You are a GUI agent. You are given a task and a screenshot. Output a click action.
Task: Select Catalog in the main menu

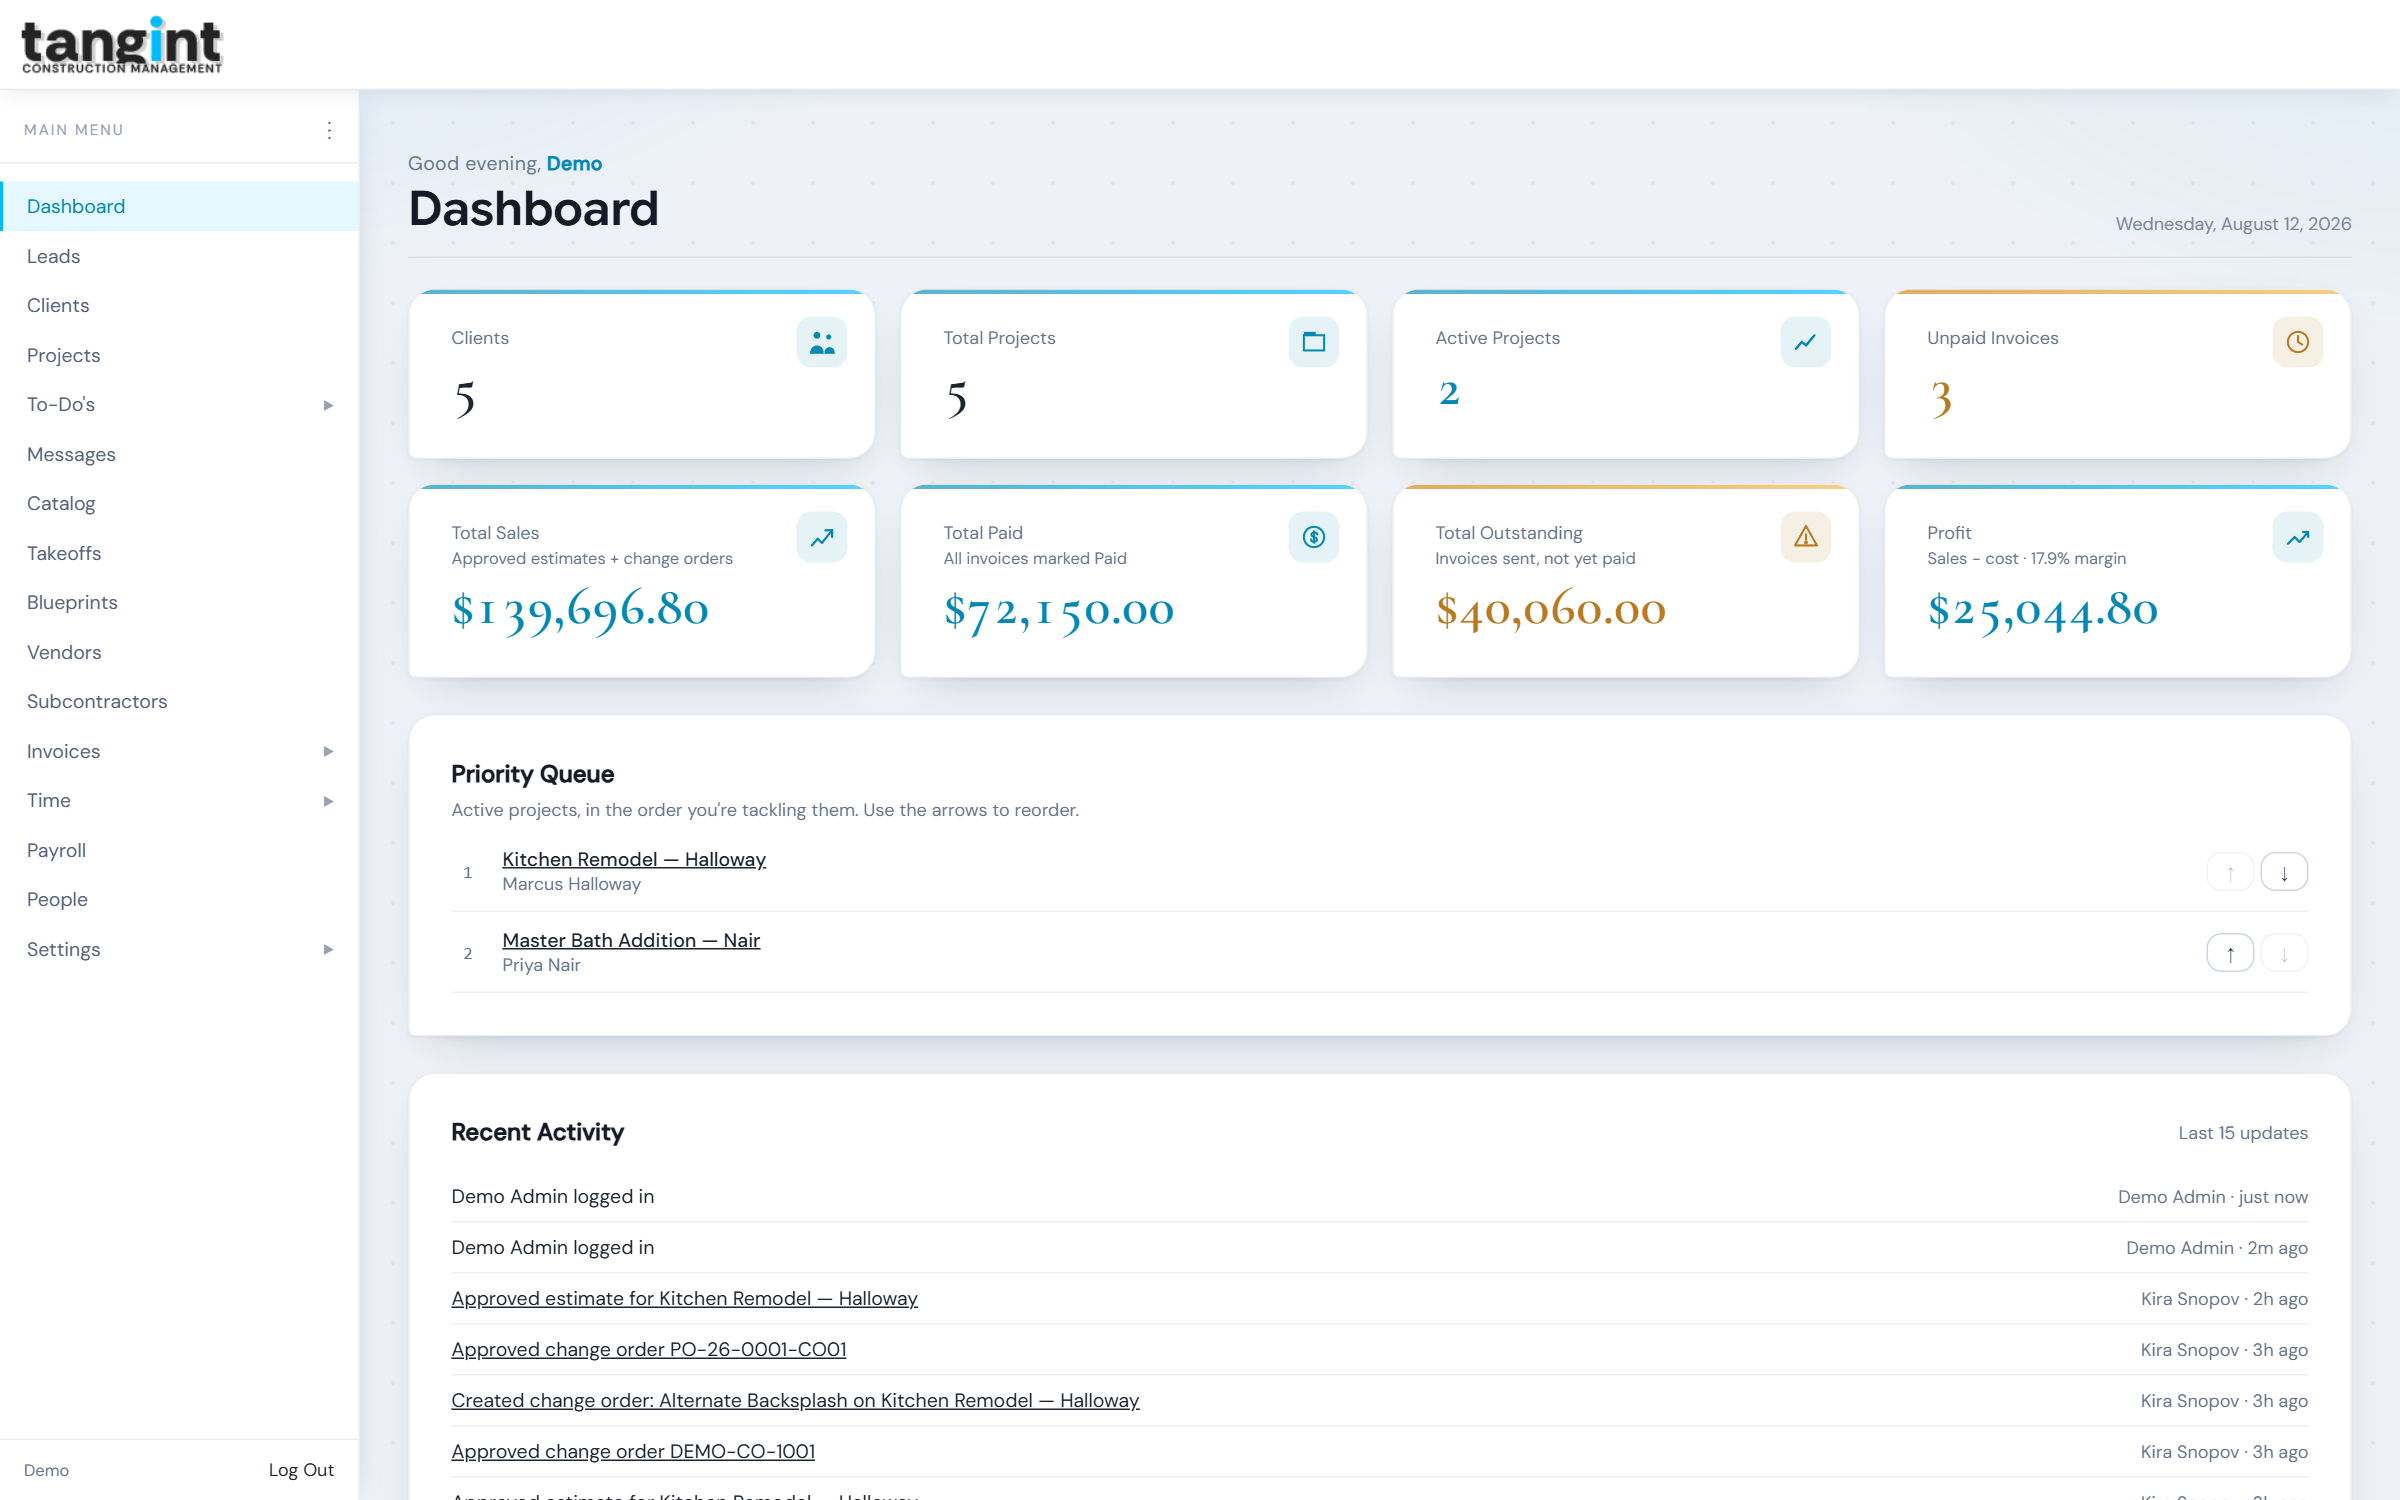[180, 503]
